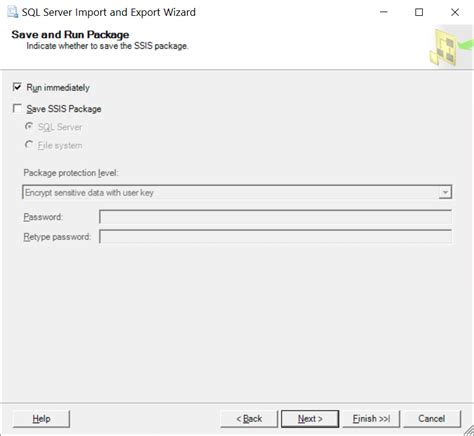The width and height of the screenshot is (474, 436).
Task: Minimize the wizard window
Action: (384, 12)
